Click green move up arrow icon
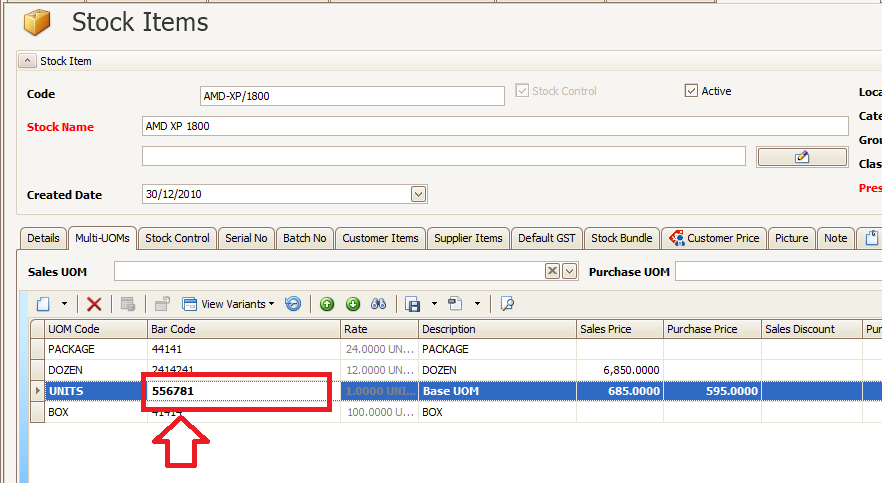The width and height of the screenshot is (882, 483). (x=327, y=304)
